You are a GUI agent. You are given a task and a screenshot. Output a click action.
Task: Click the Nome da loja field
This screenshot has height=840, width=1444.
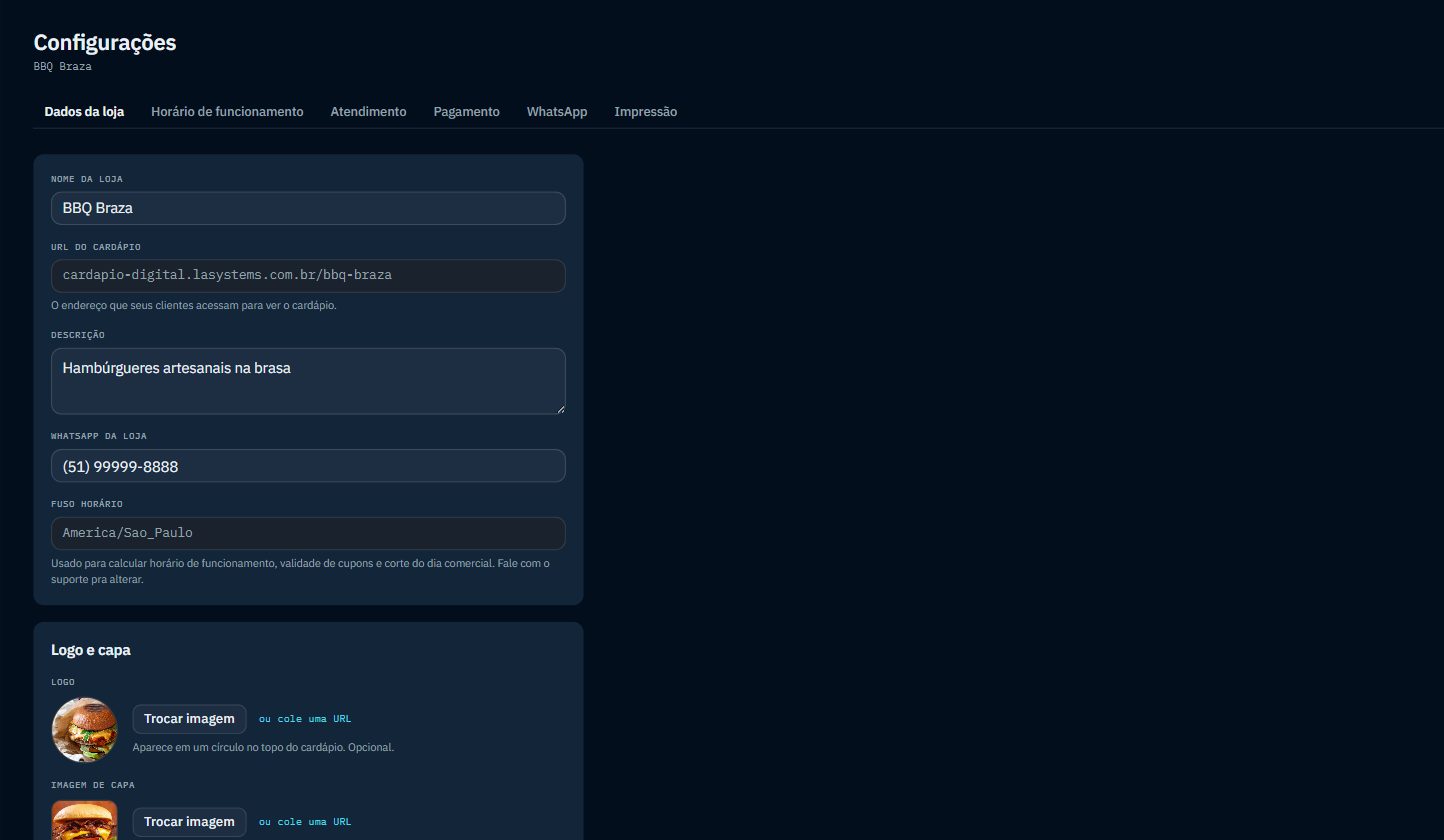(x=308, y=208)
